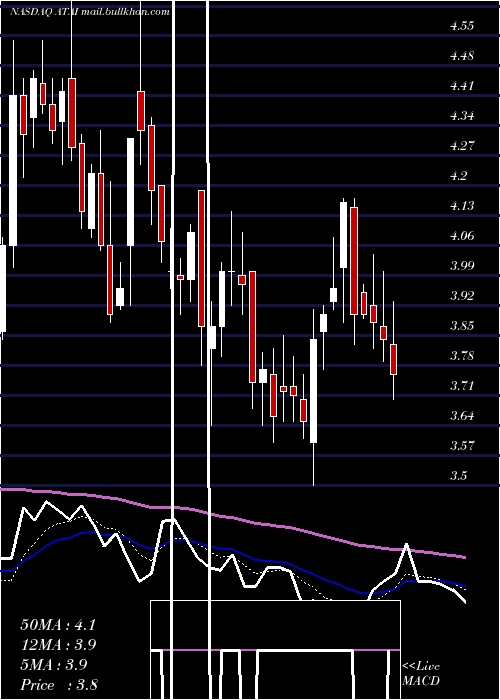Click the 3.57 price axis label
Screen dimensions: 500x700
(x=462, y=446)
